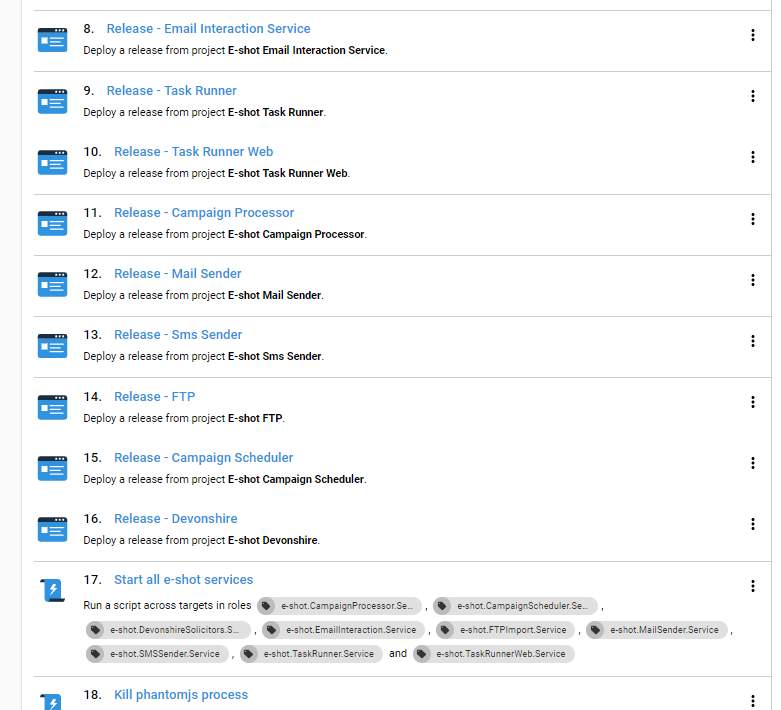781x710 pixels.
Task: Expand the options menu for Release - Sms Sender
Action: [752, 341]
